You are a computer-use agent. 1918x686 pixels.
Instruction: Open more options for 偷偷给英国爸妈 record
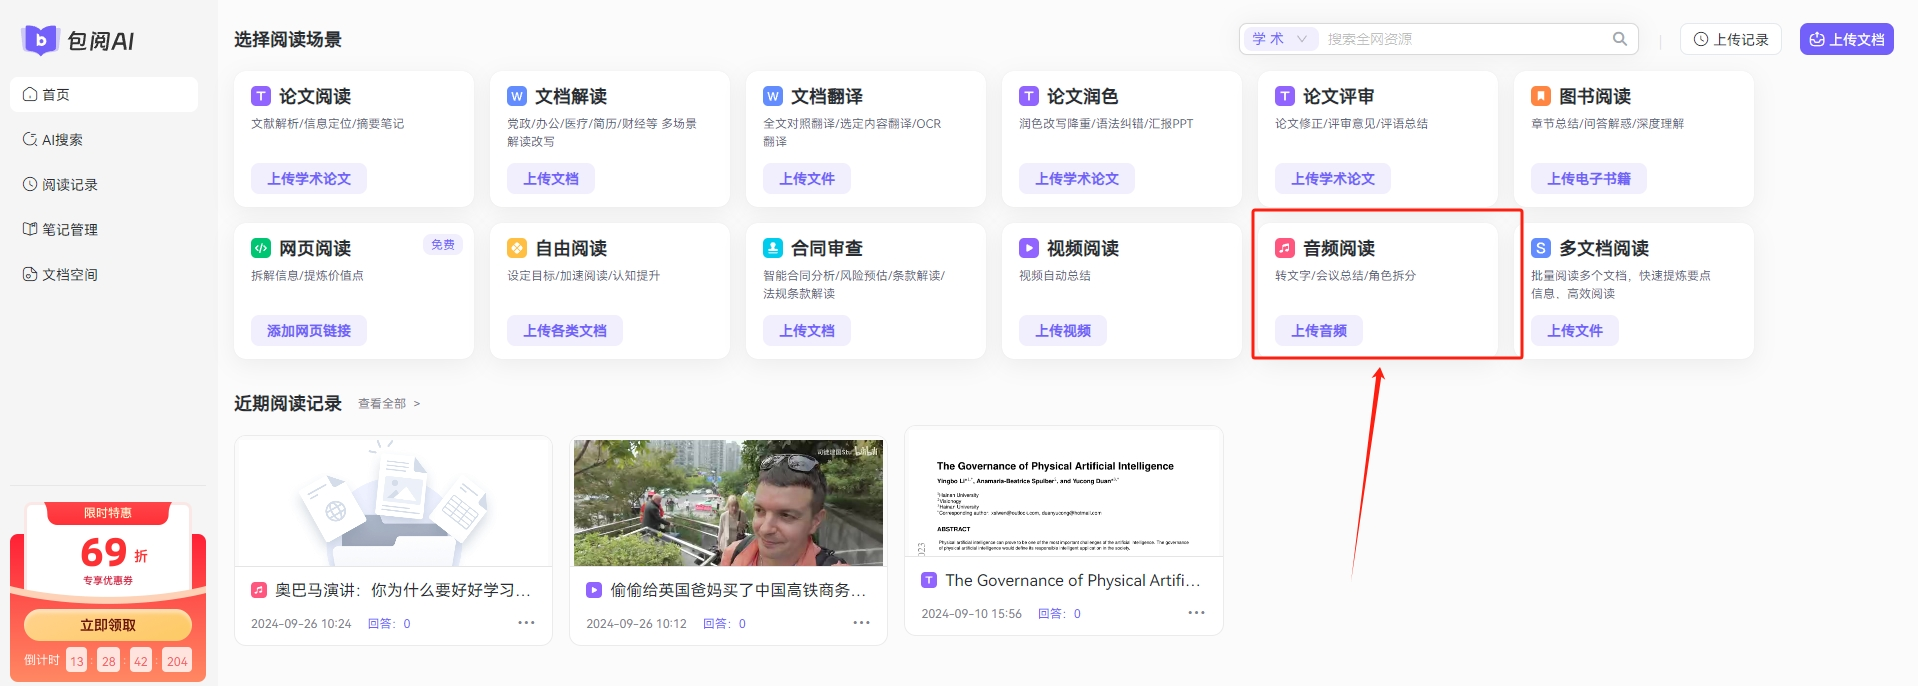tap(861, 623)
